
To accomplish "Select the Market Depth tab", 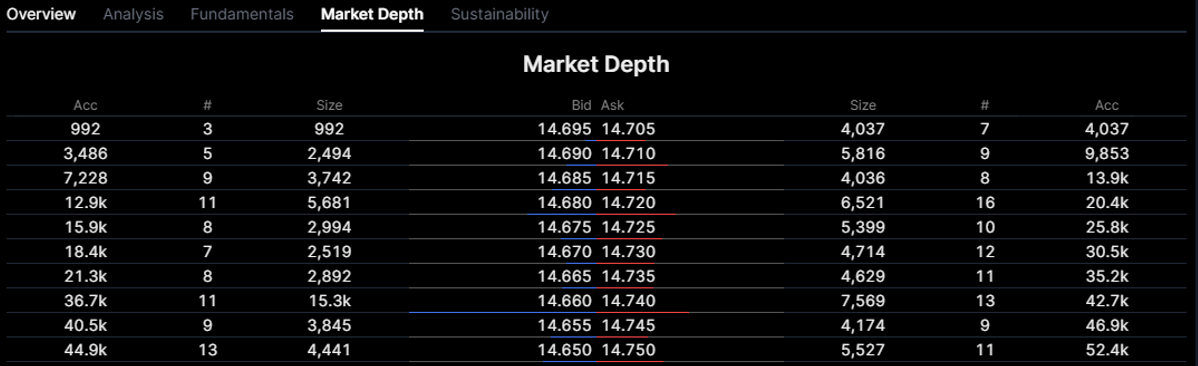I will 372,14.
